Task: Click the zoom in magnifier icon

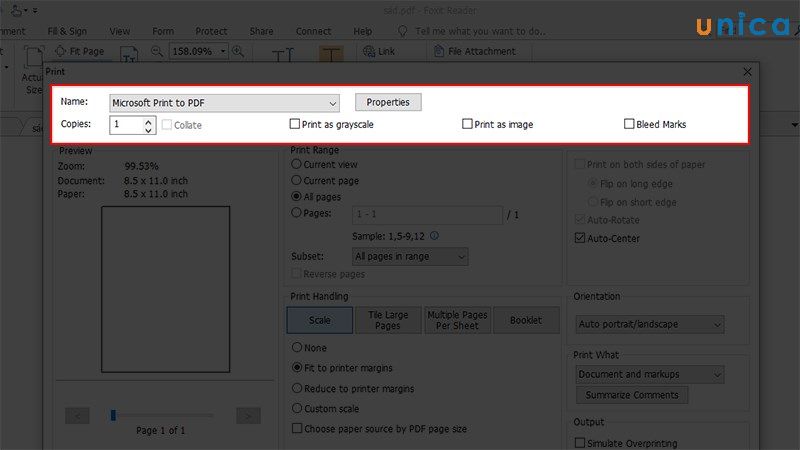Action: [x=238, y=51]
